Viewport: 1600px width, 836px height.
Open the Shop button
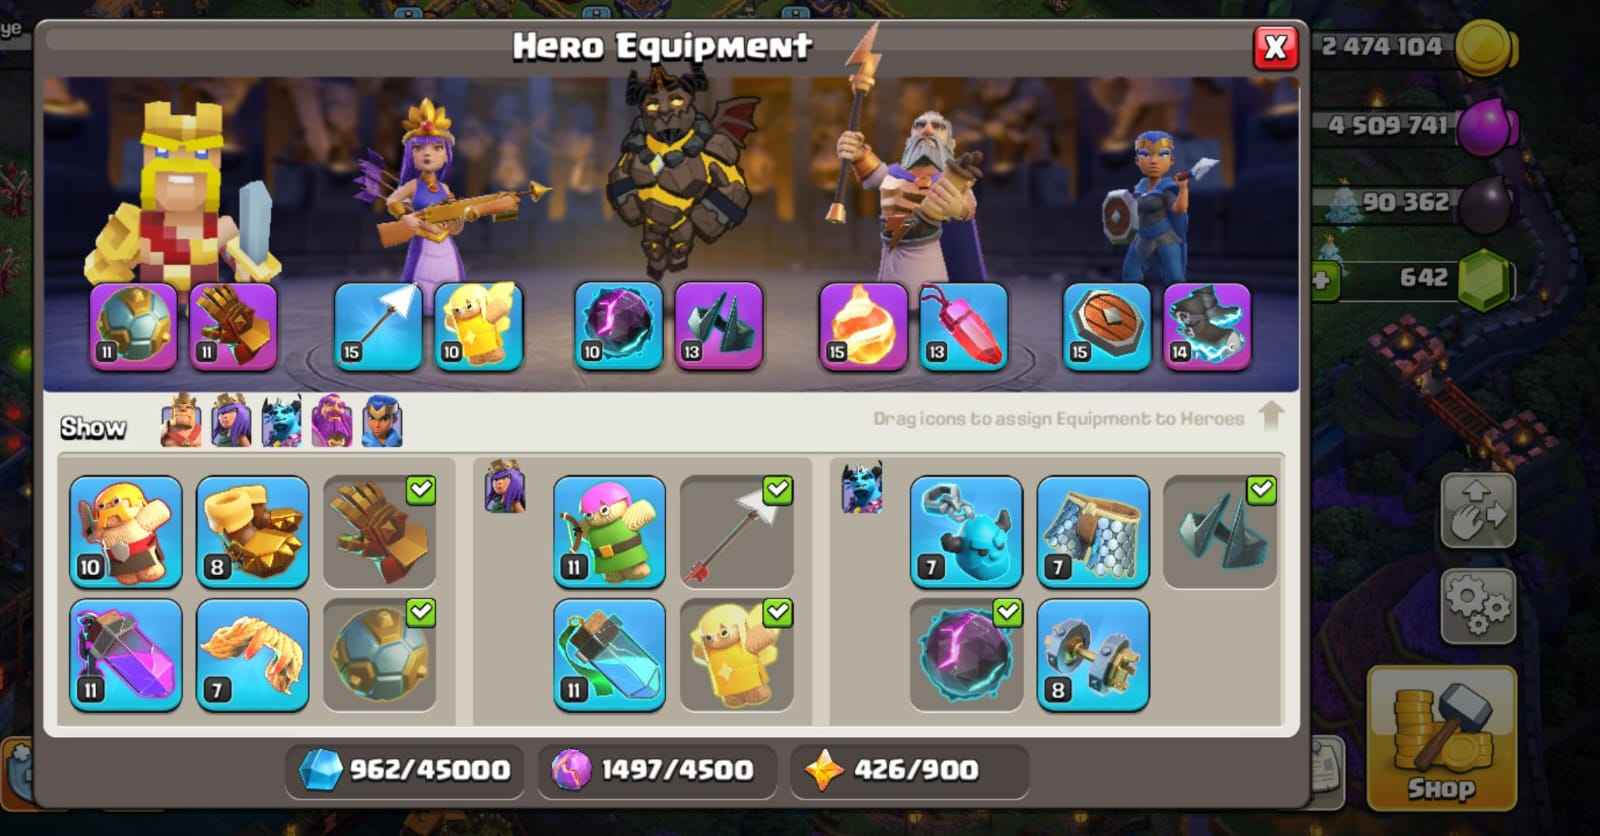tap(1441, 738)
